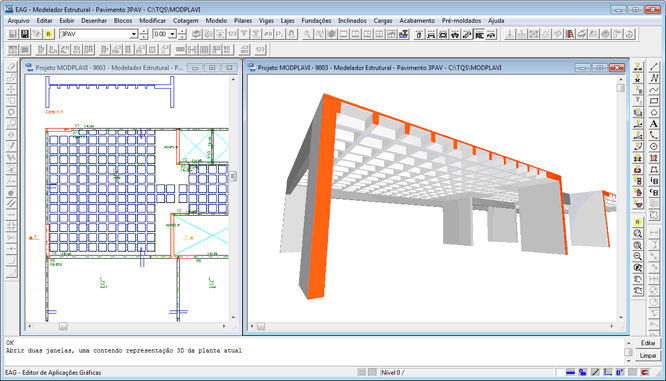Click the Editar button beside message panel
Viewport: 666px width, 381px height.
coord(648,343)
